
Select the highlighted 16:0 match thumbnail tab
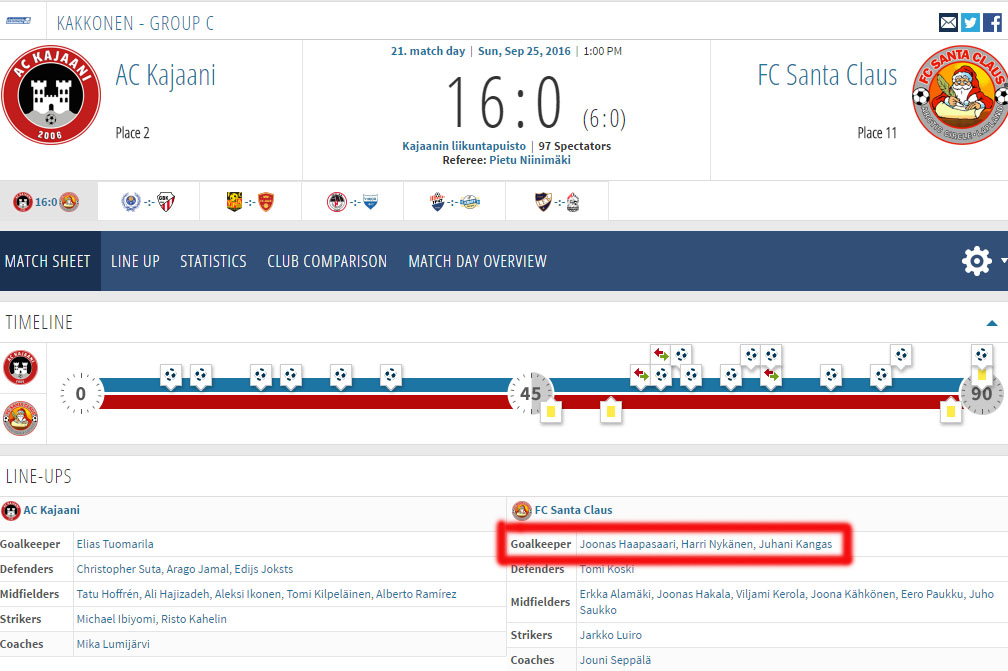click(x=48, y=200)
